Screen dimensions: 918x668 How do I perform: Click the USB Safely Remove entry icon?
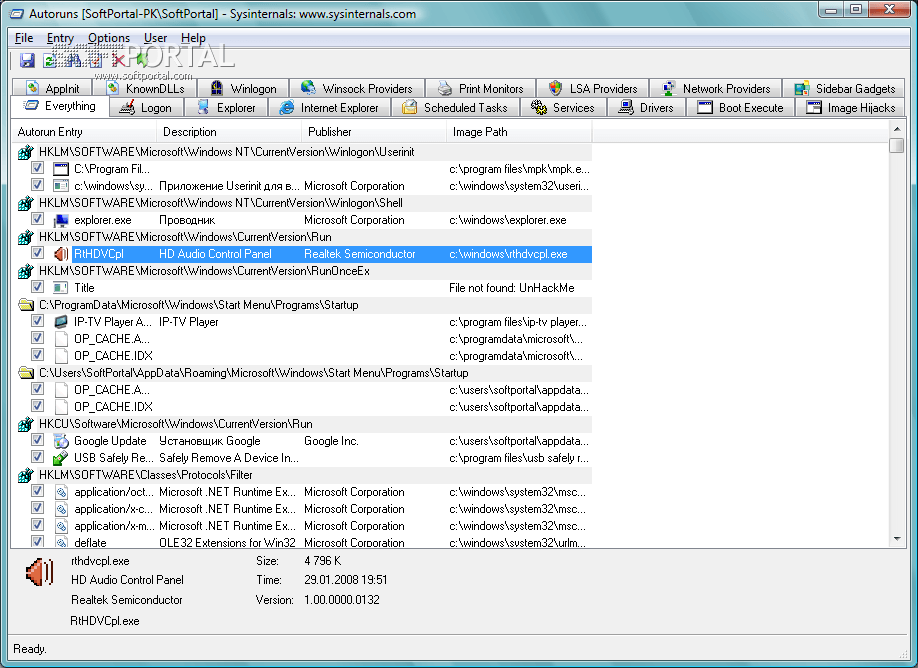[61, 458]
